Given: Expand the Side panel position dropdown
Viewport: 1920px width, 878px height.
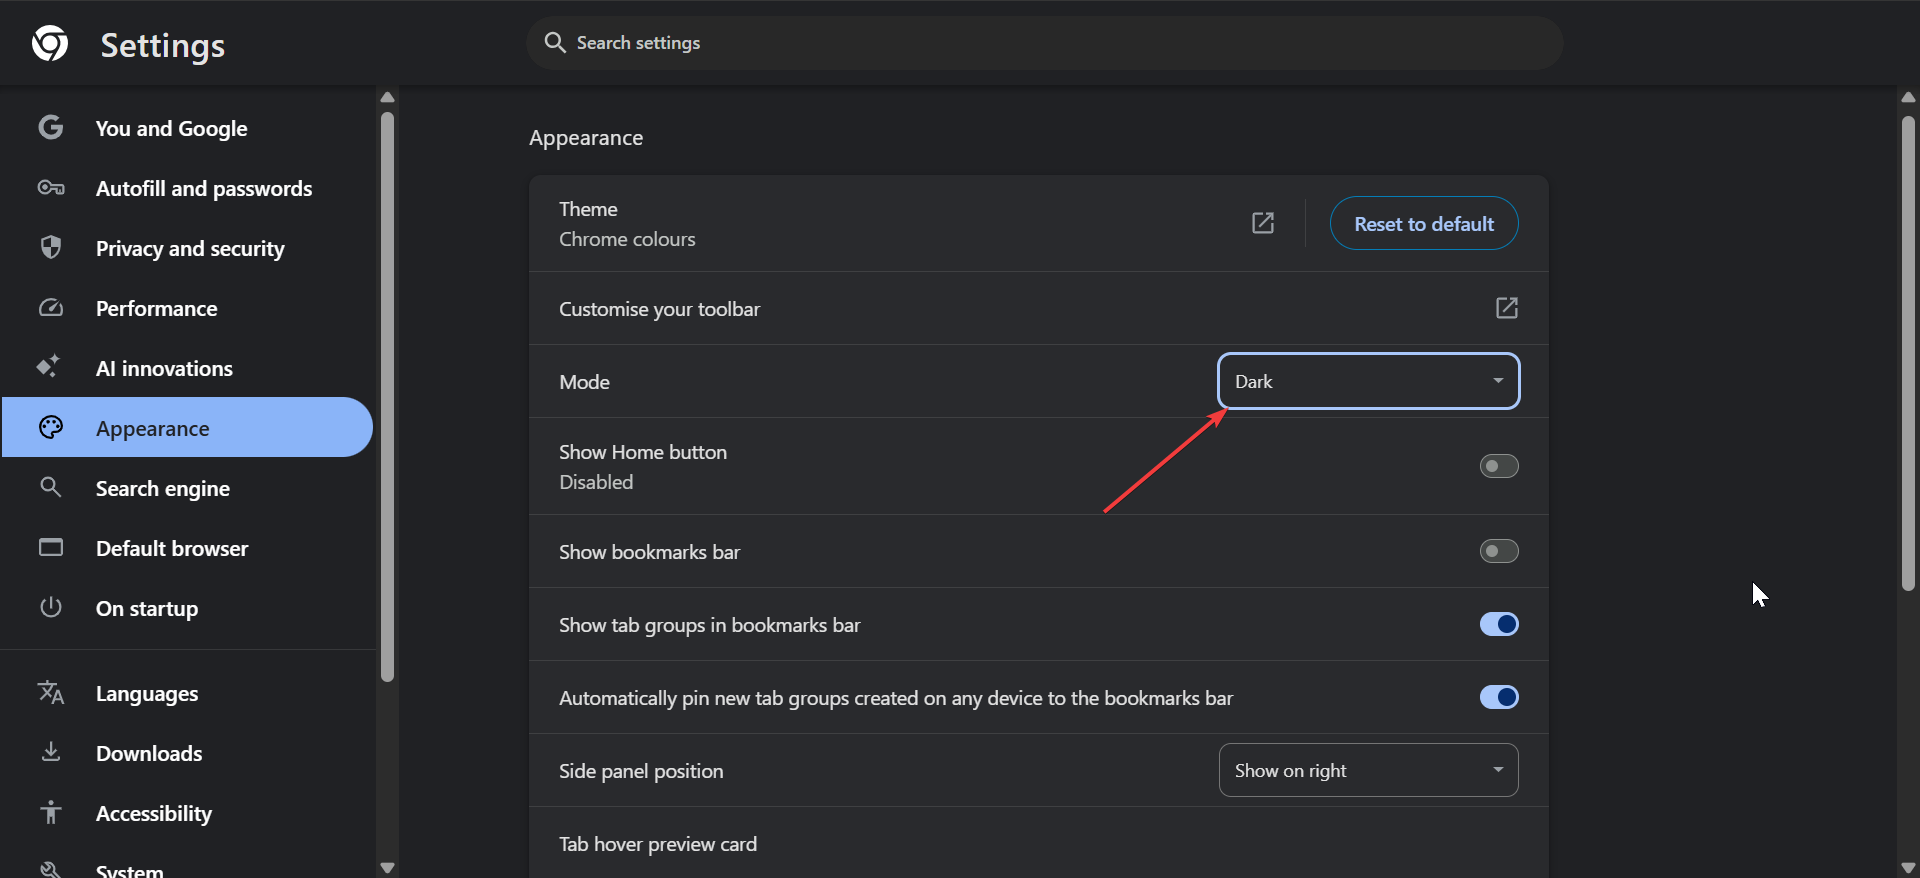Looking at the screenshot, I should point(1368,770).
